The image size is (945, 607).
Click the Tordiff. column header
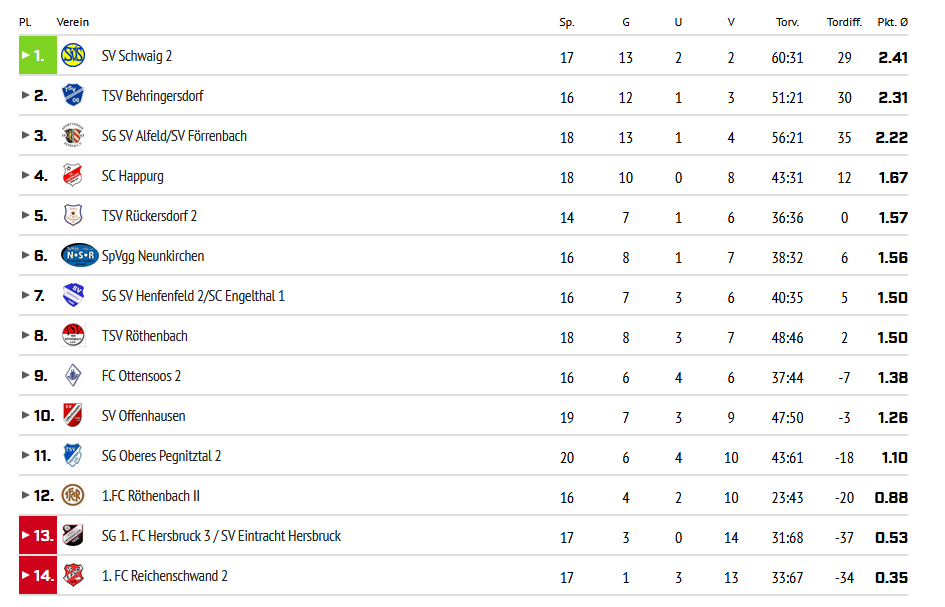[844, 22]
